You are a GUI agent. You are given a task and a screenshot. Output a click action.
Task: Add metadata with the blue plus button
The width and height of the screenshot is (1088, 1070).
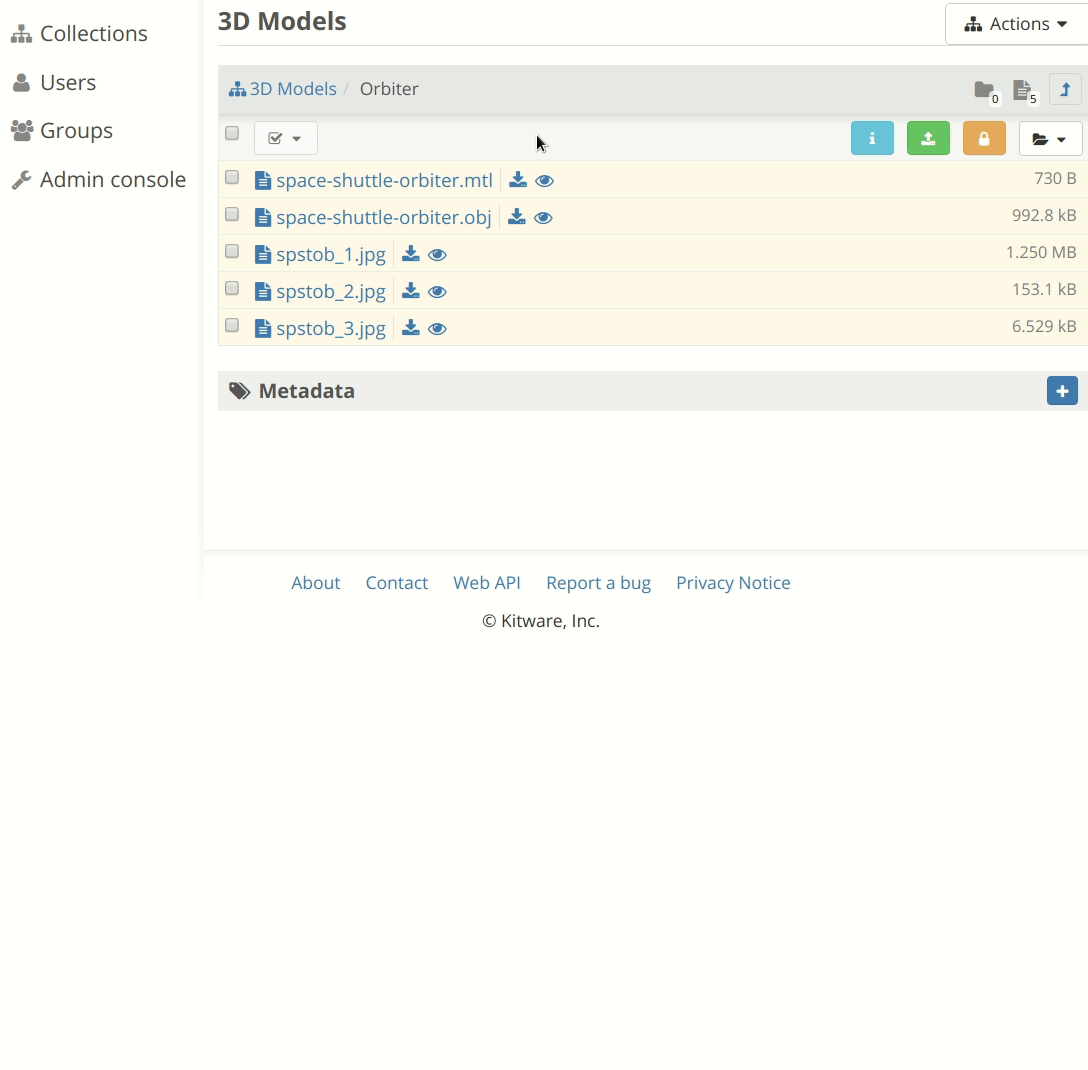[x=1062, y=391]
